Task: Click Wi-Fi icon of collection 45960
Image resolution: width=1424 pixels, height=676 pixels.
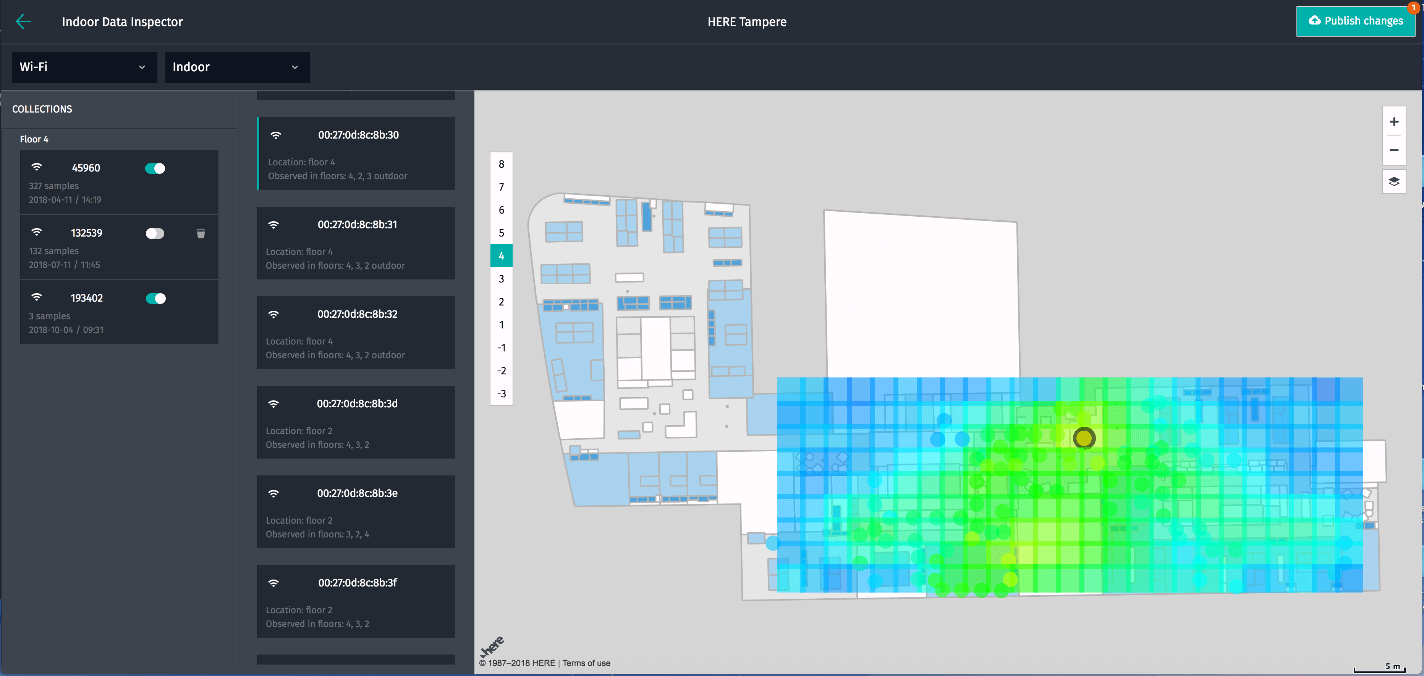Action: tap(37, 168)
